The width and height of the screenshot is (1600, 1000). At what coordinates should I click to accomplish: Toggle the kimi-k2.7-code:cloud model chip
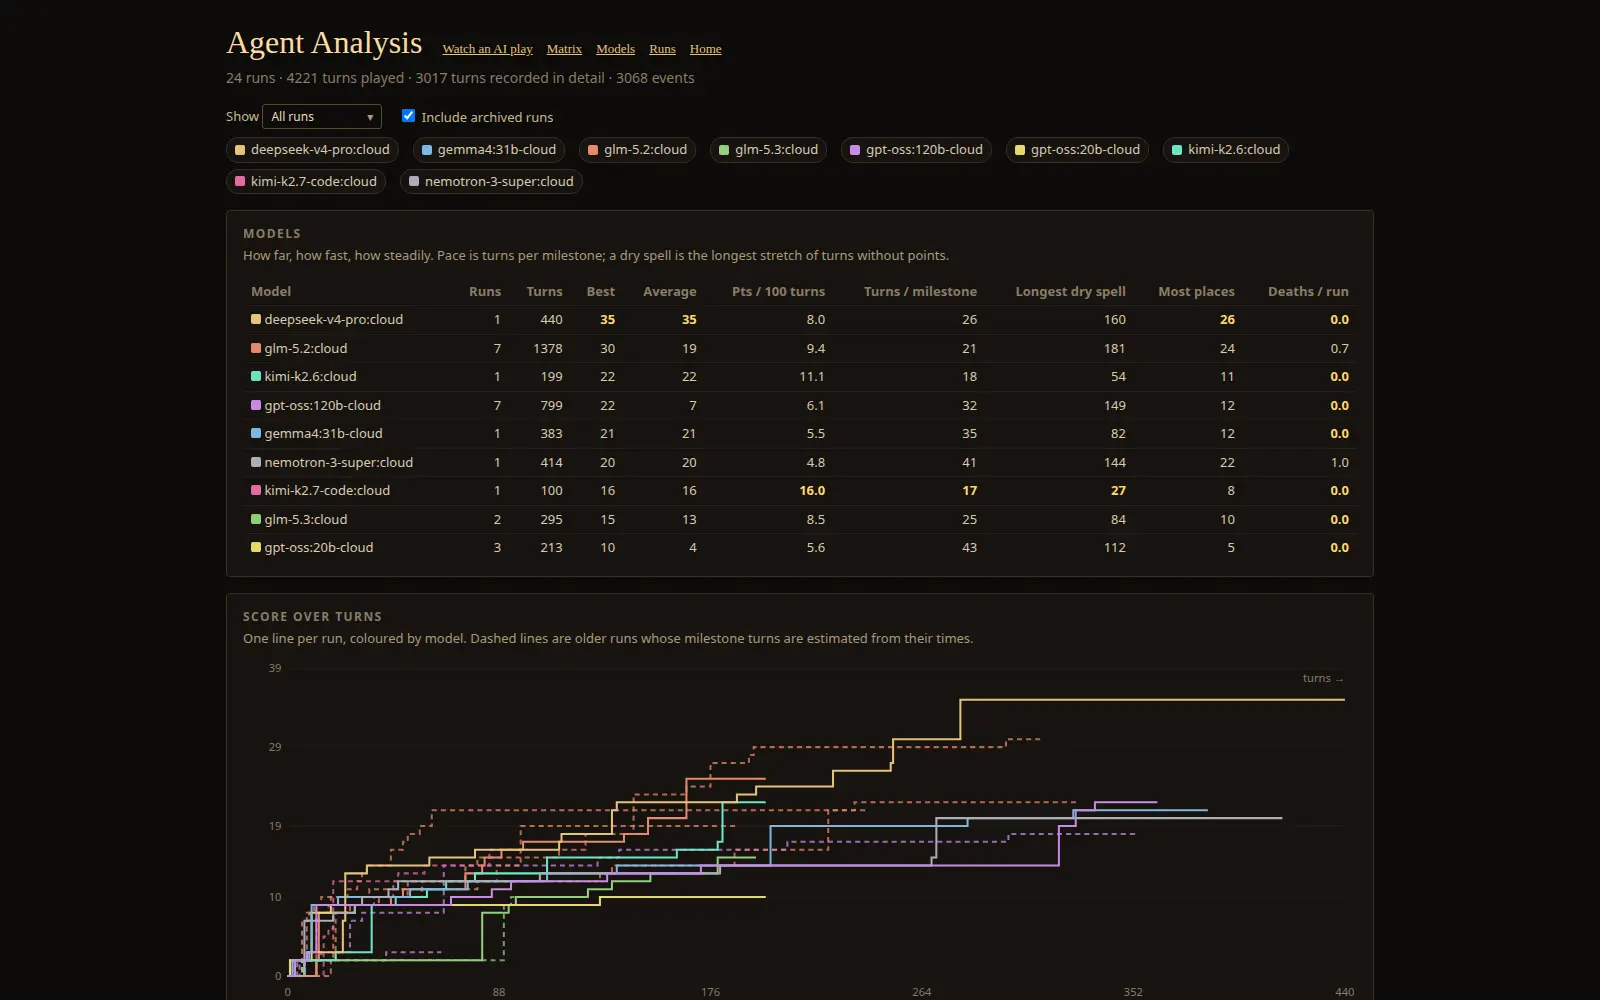306,182
